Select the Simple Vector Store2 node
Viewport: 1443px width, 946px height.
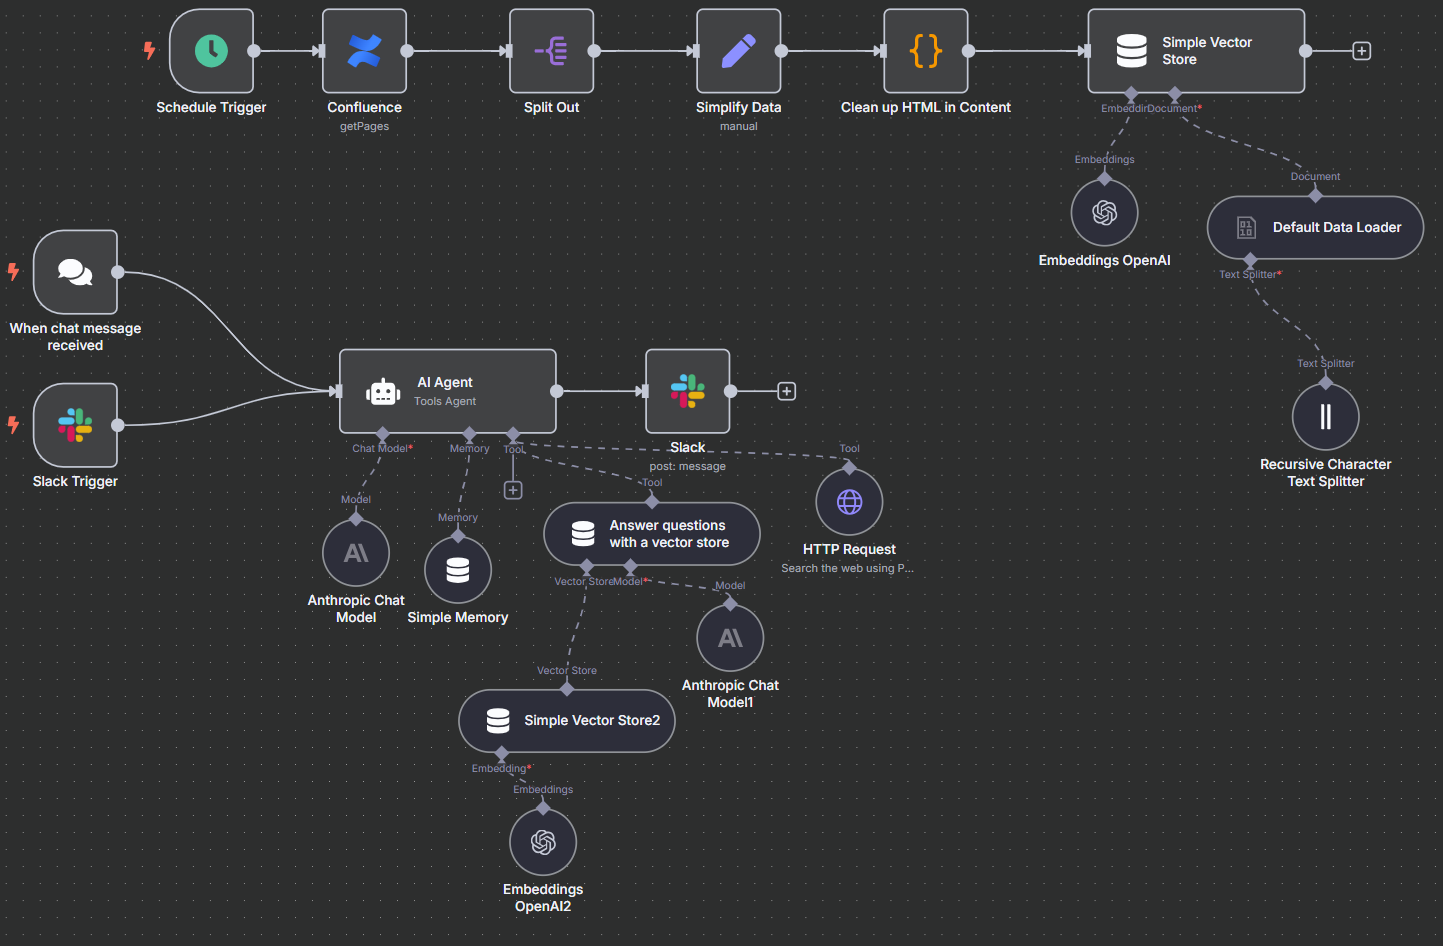click(567, 721)
